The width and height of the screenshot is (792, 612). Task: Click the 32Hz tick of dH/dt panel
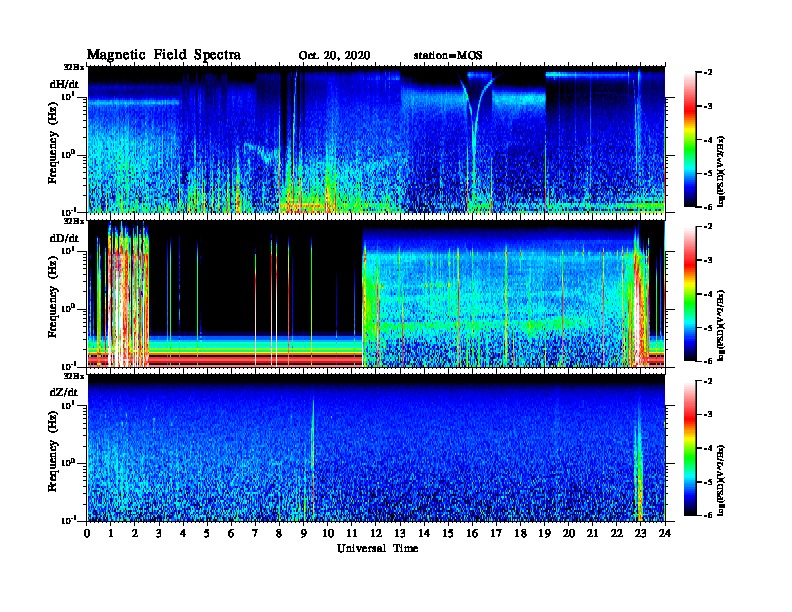(74, 66)
